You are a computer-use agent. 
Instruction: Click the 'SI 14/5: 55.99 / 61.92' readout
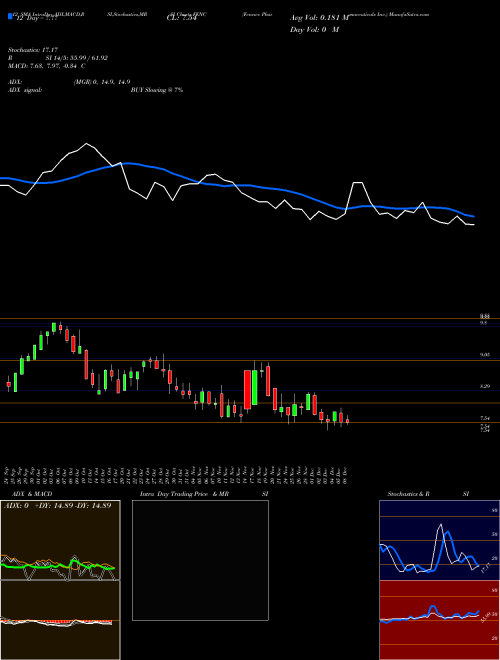(x=77, y=58)
